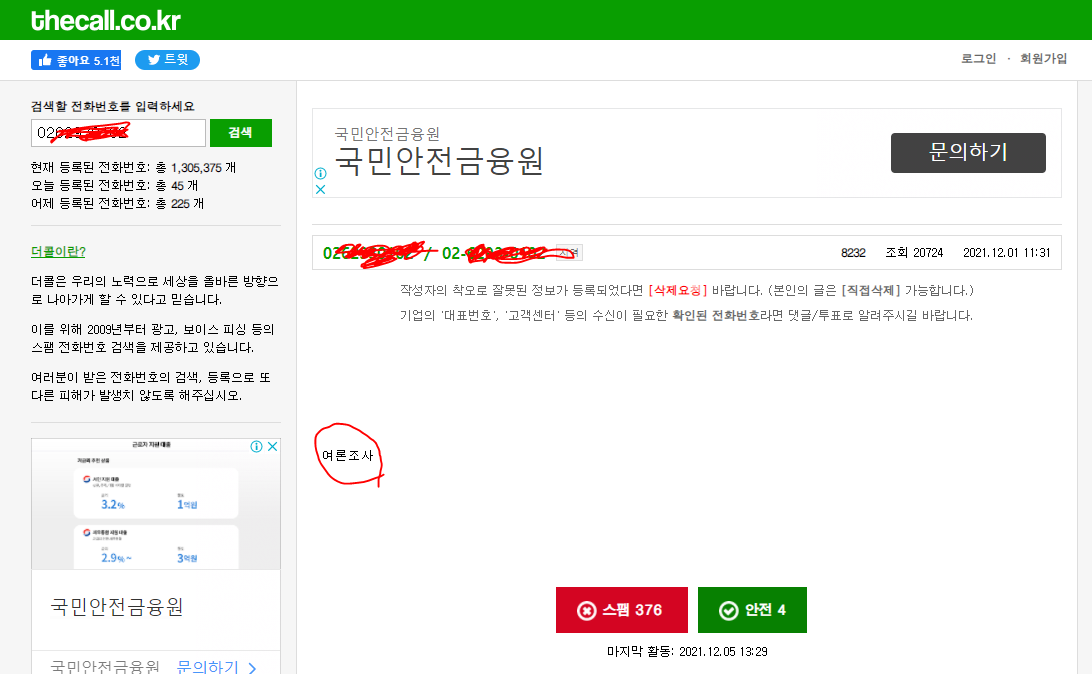
Task: Click the Facebook 좋아요 like button
Action: pyautogui.click(x=76, y=61)
